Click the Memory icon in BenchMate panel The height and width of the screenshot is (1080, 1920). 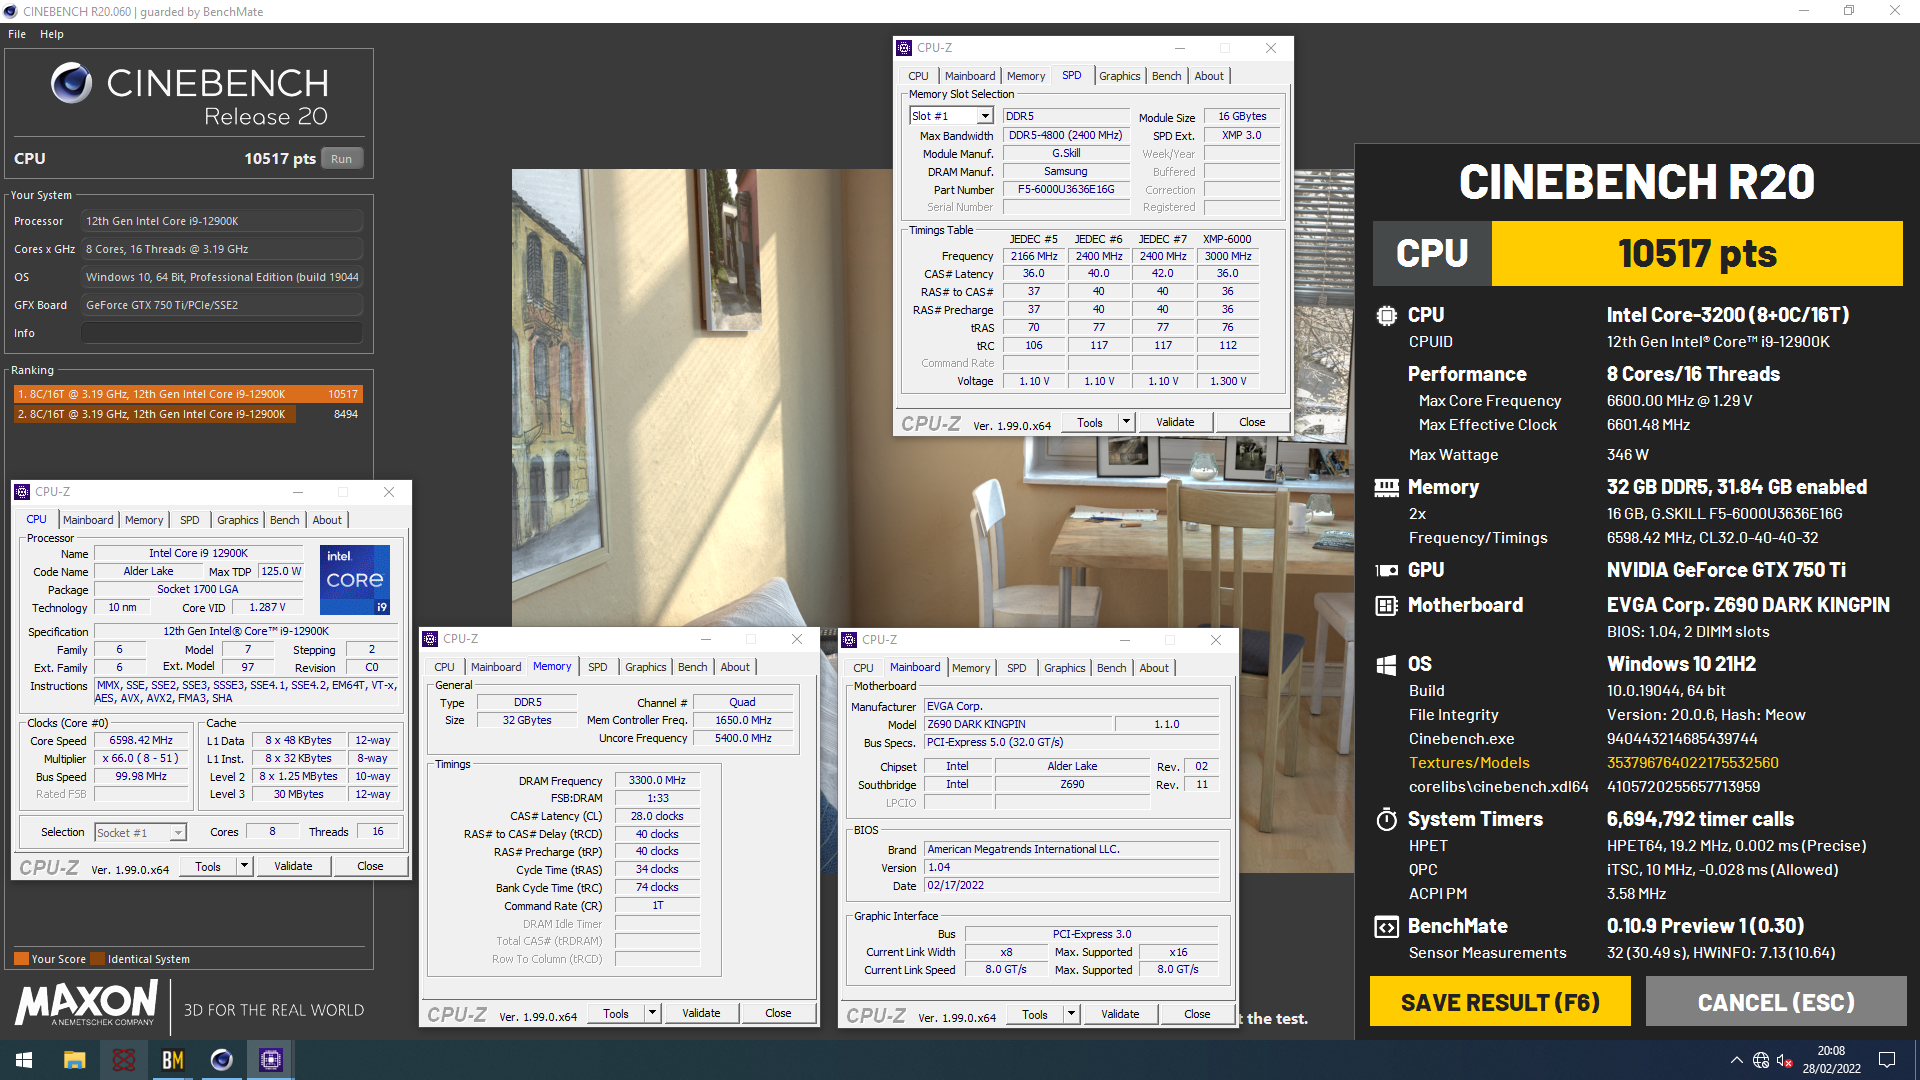coord(1386,487)
